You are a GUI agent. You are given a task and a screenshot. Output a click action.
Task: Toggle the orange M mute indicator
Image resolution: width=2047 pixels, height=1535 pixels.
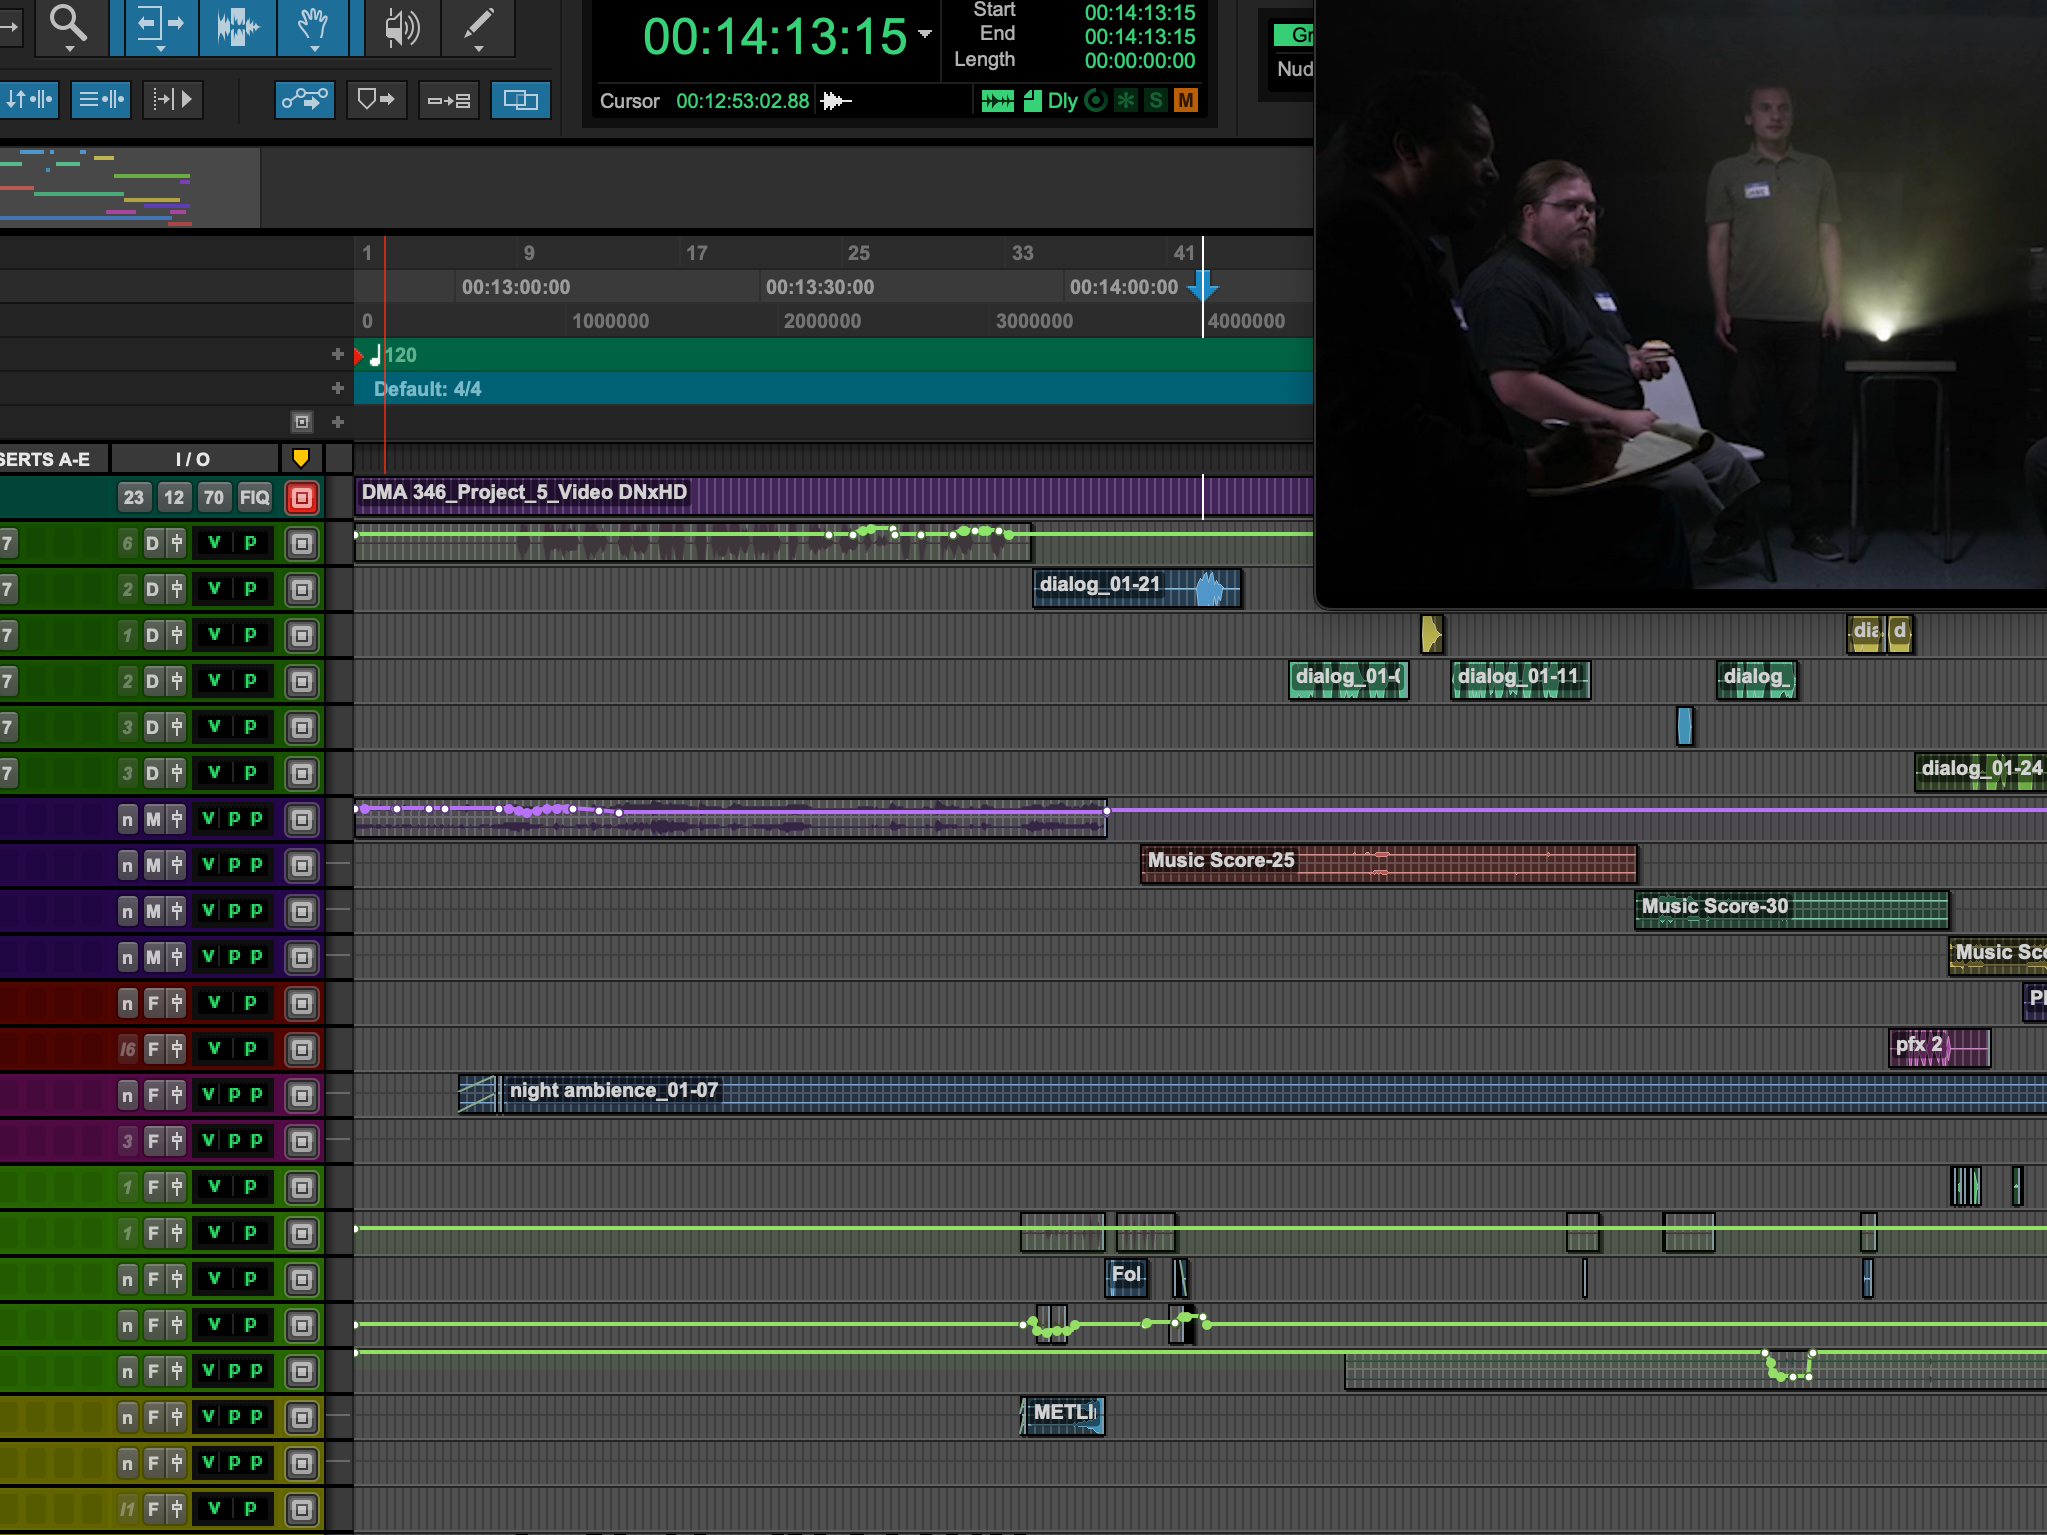click(1185, 100)
